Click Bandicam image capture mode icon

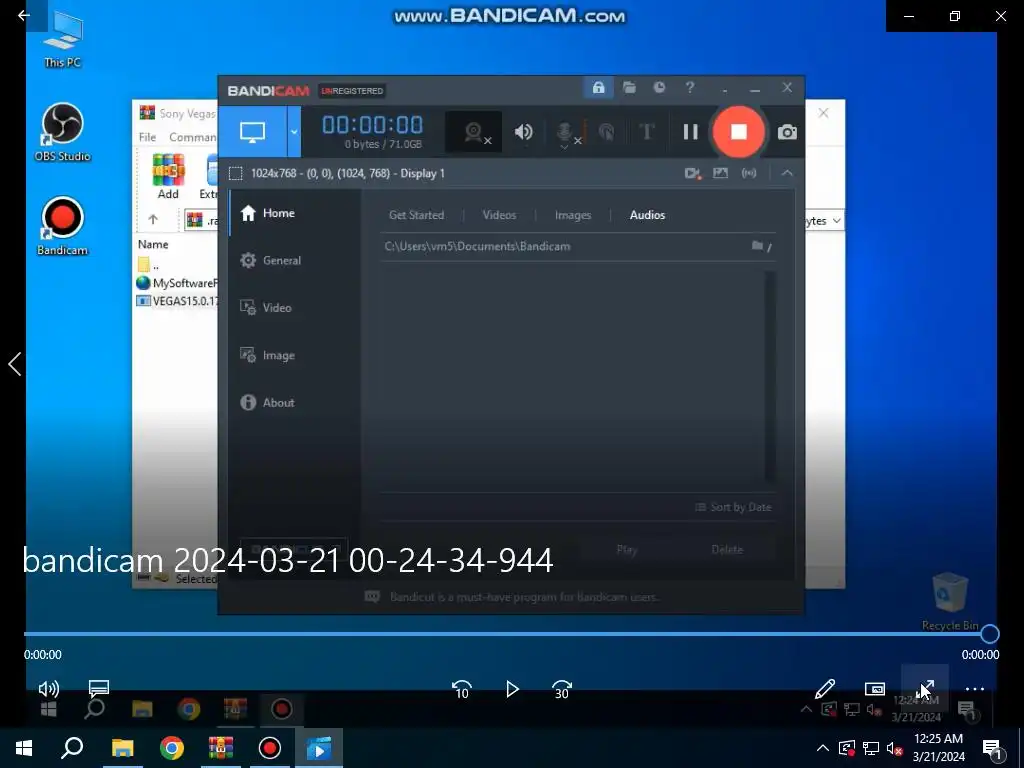pos(720,173)
